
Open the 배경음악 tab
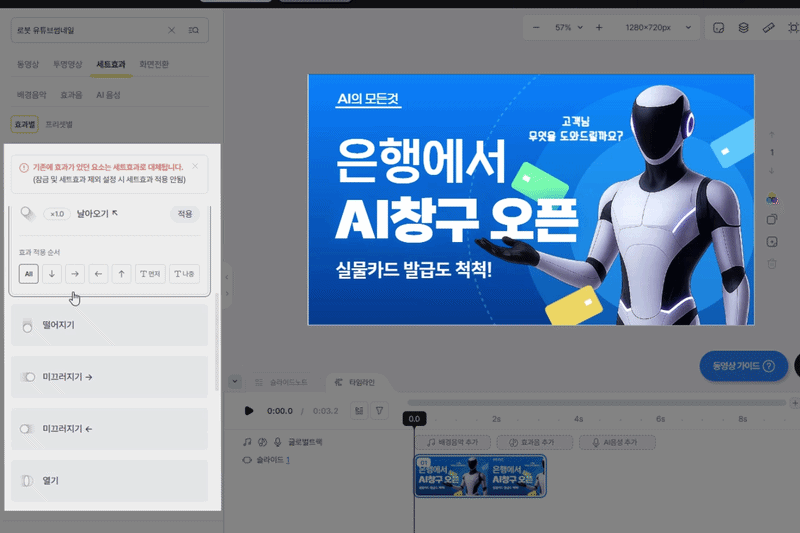pyautogui.click(x=31, y=95)
